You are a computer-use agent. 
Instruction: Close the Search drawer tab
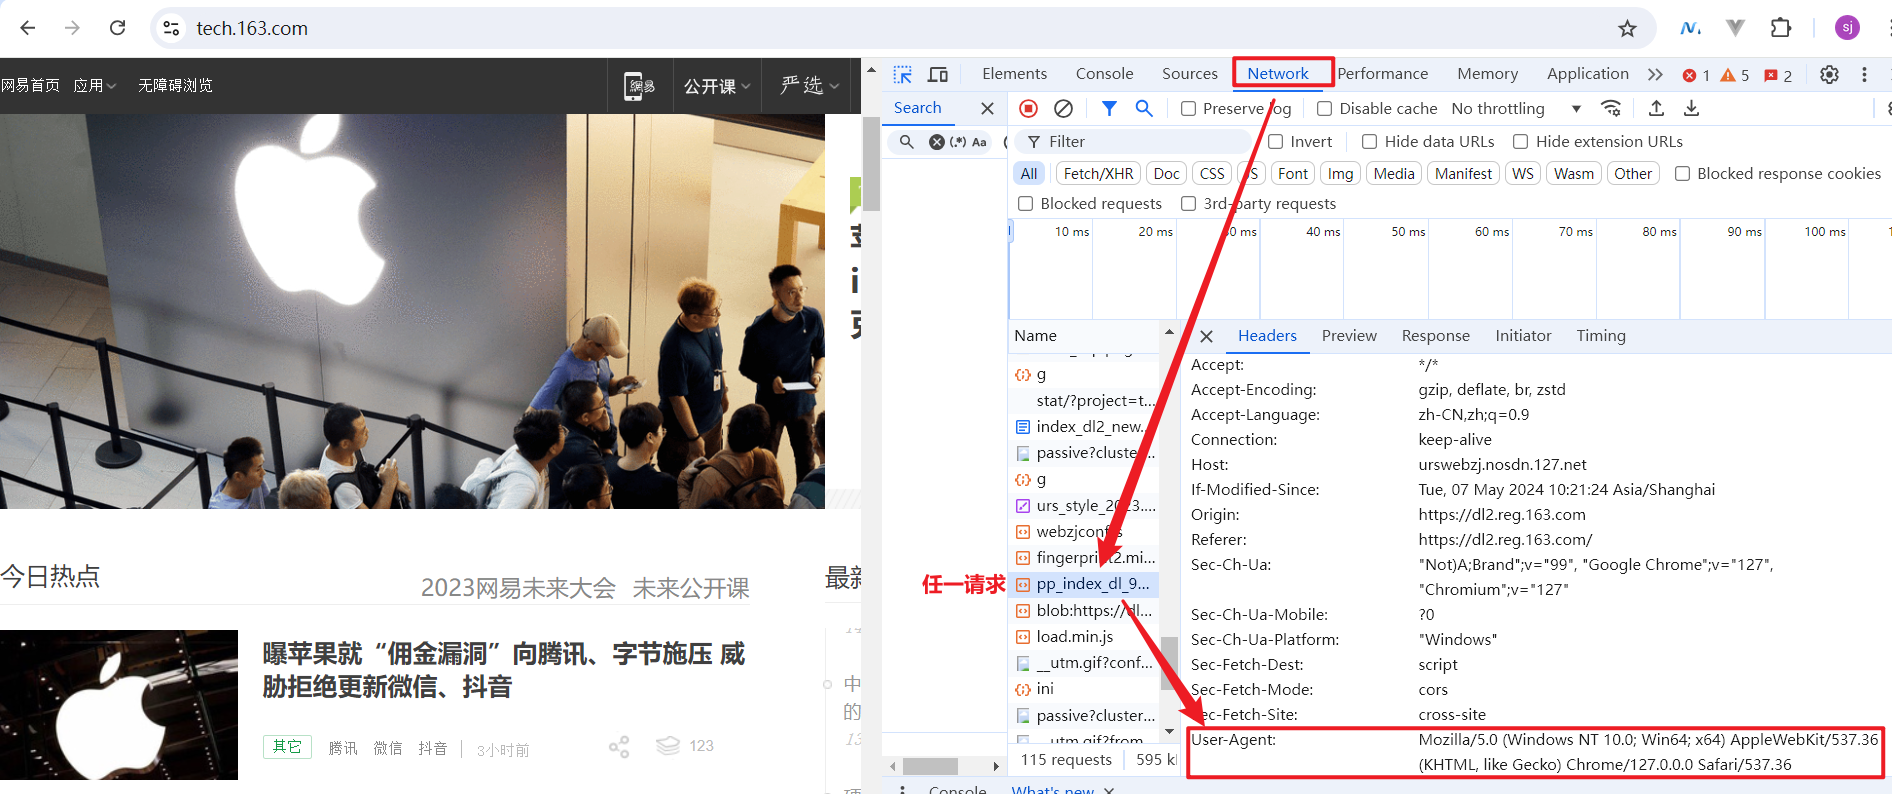(987, 108)
